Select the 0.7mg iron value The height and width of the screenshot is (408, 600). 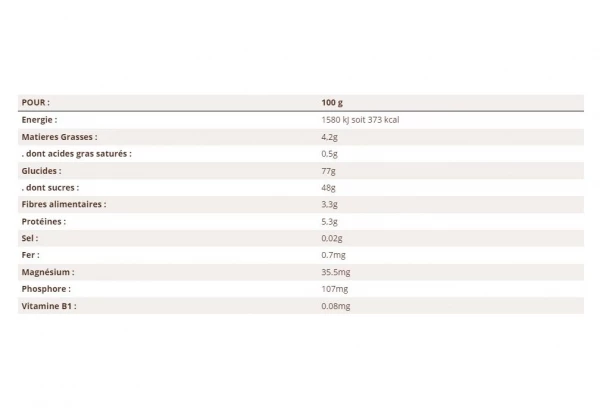point(333,255)
